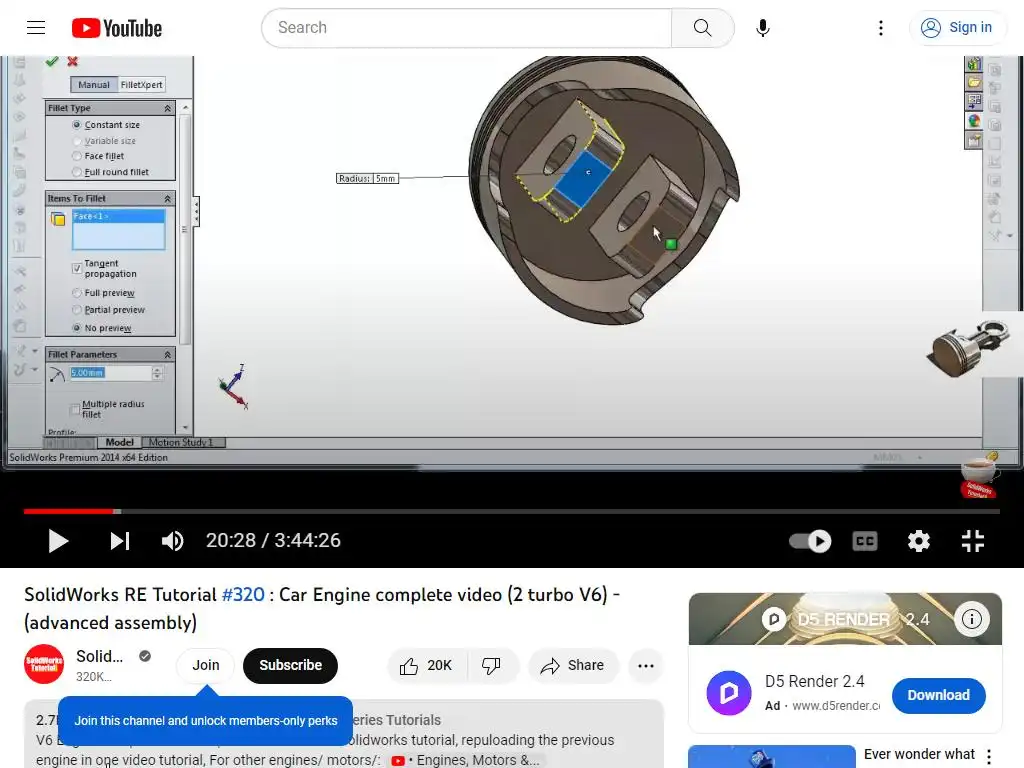The image size is (1024, 768).
Task: Go to YouTube home via logo
Action: (117, 28)
